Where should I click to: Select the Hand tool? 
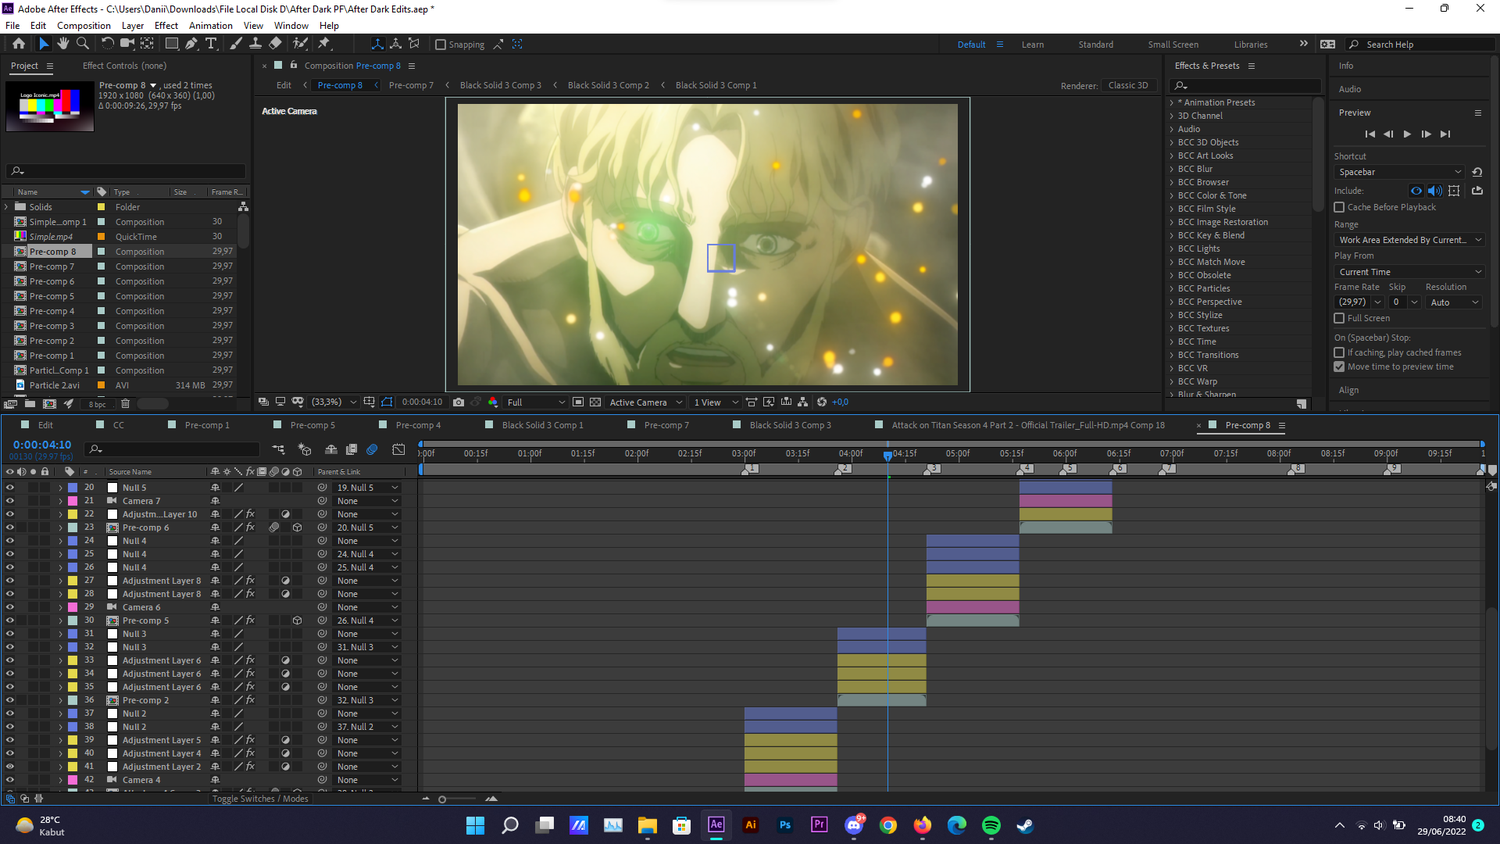63,44
